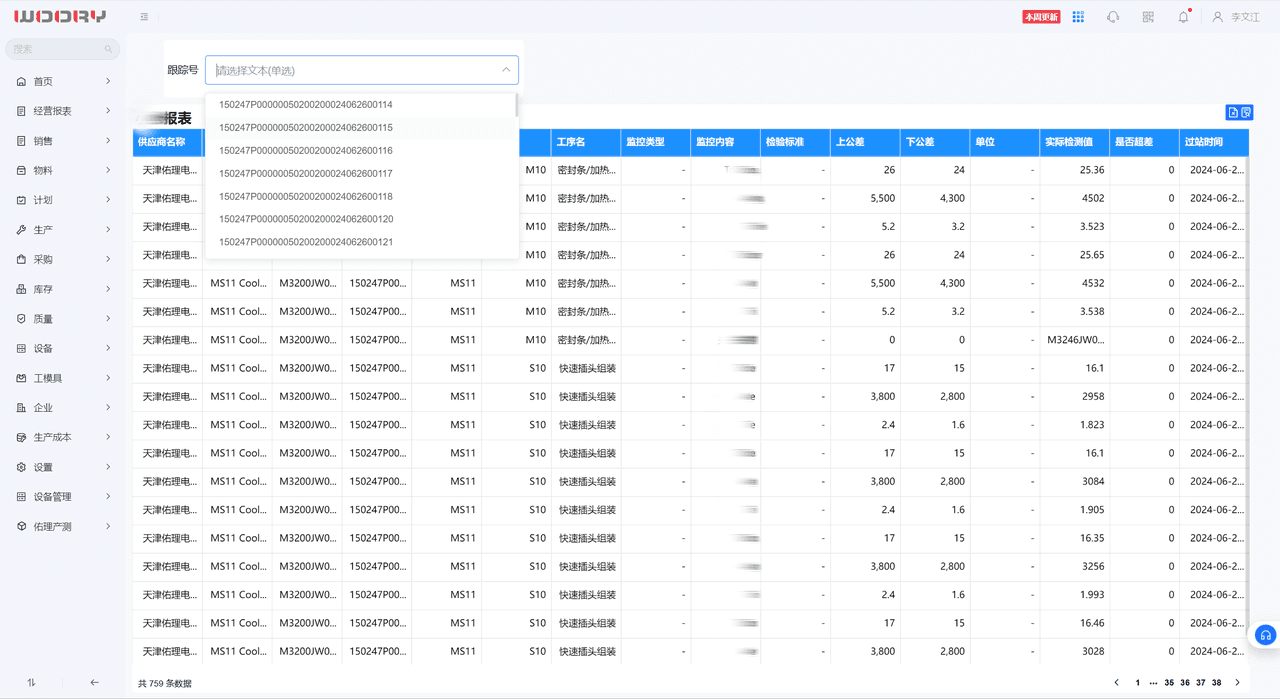Collapse the sidebar via the hamburger icon
Image resolution: width=1280 pixels, height=699 pixels.
click(x=145, y=17)
